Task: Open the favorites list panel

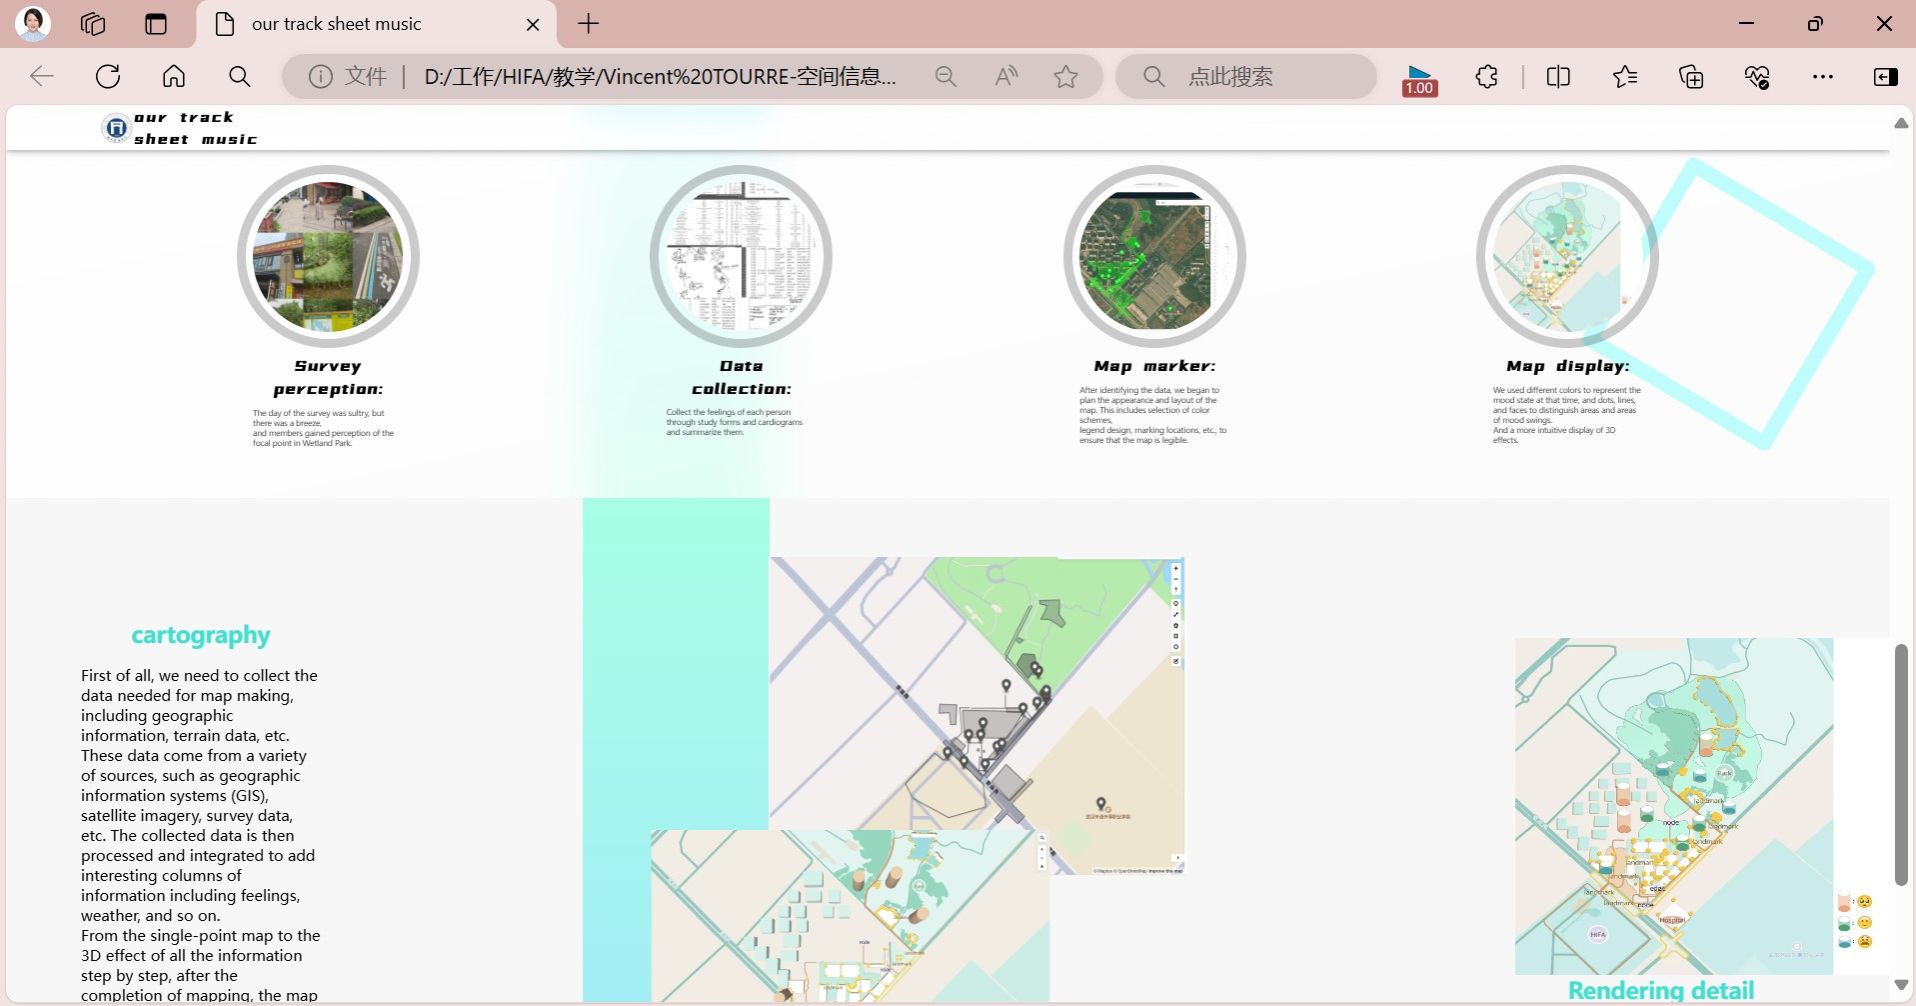Action: tap(1625, 77)
